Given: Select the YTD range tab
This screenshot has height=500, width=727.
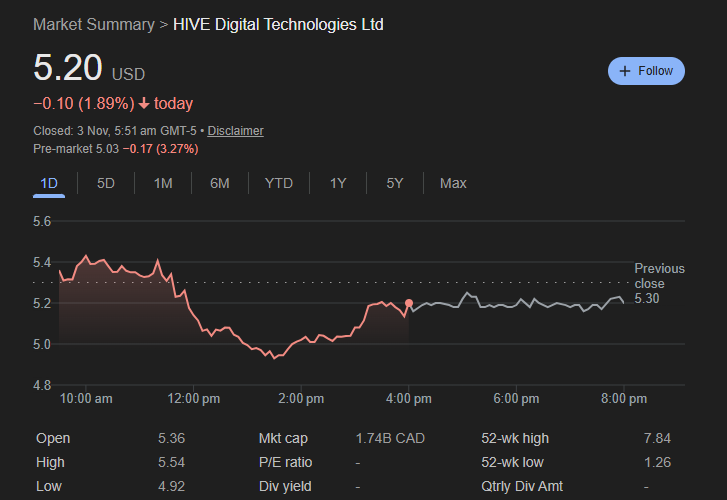Looking at the screenshot, I should [279, 183].
